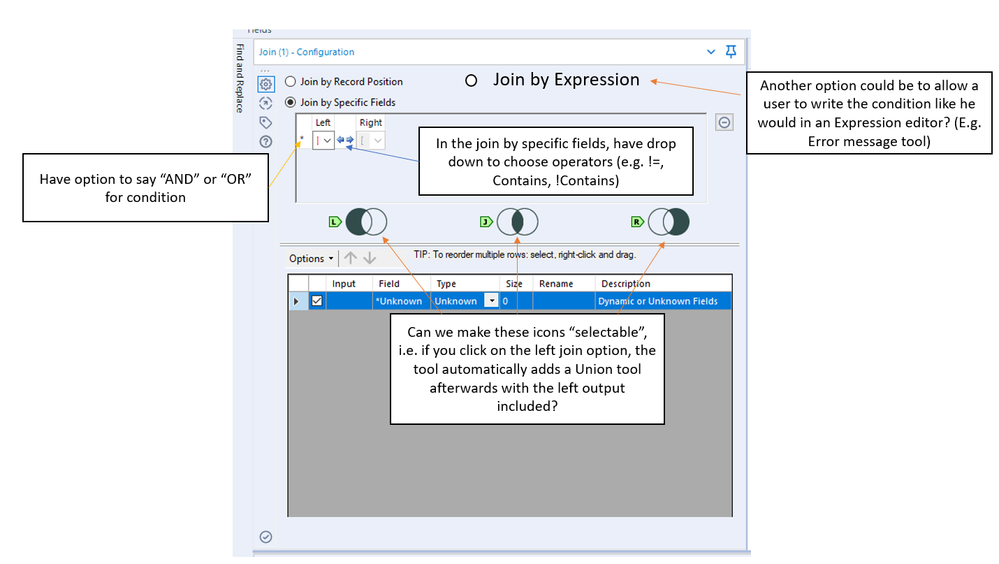Click the Join (1) - Configuration title
The width and height of the screenshot is (999, 564).
click(306, 52)
